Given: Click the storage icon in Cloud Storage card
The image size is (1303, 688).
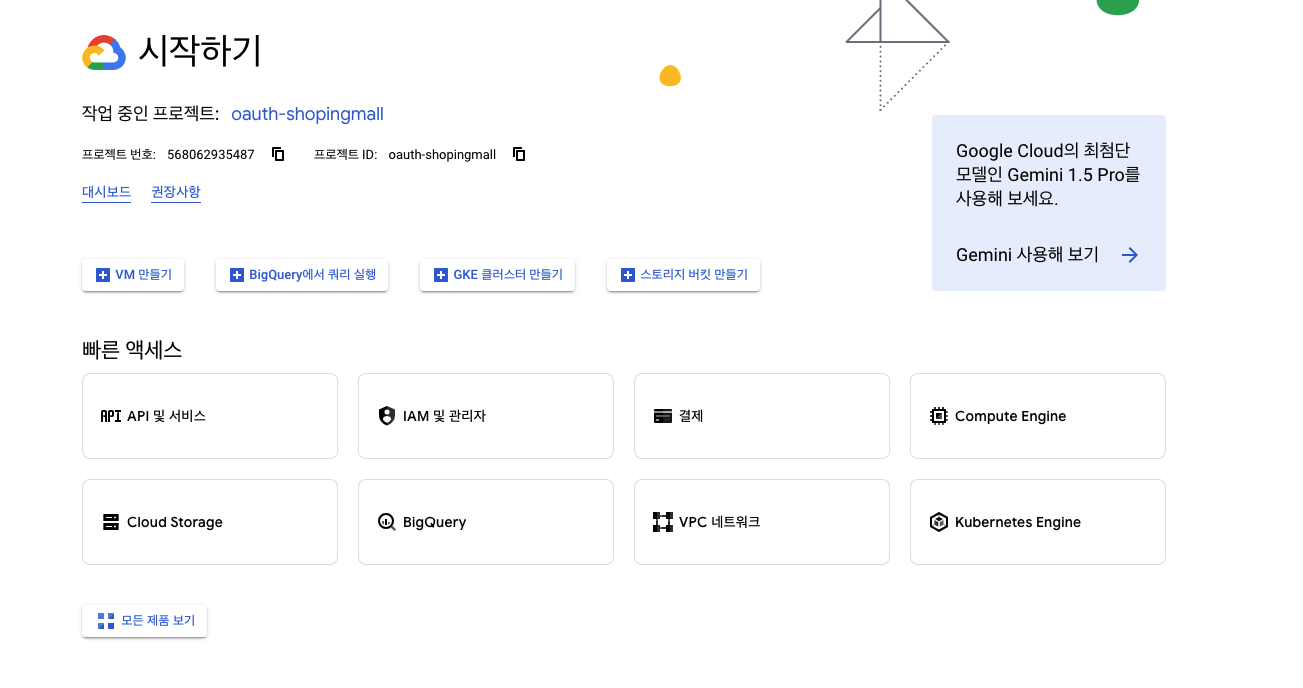Looking at the screenshot, I should pos(111,522).
